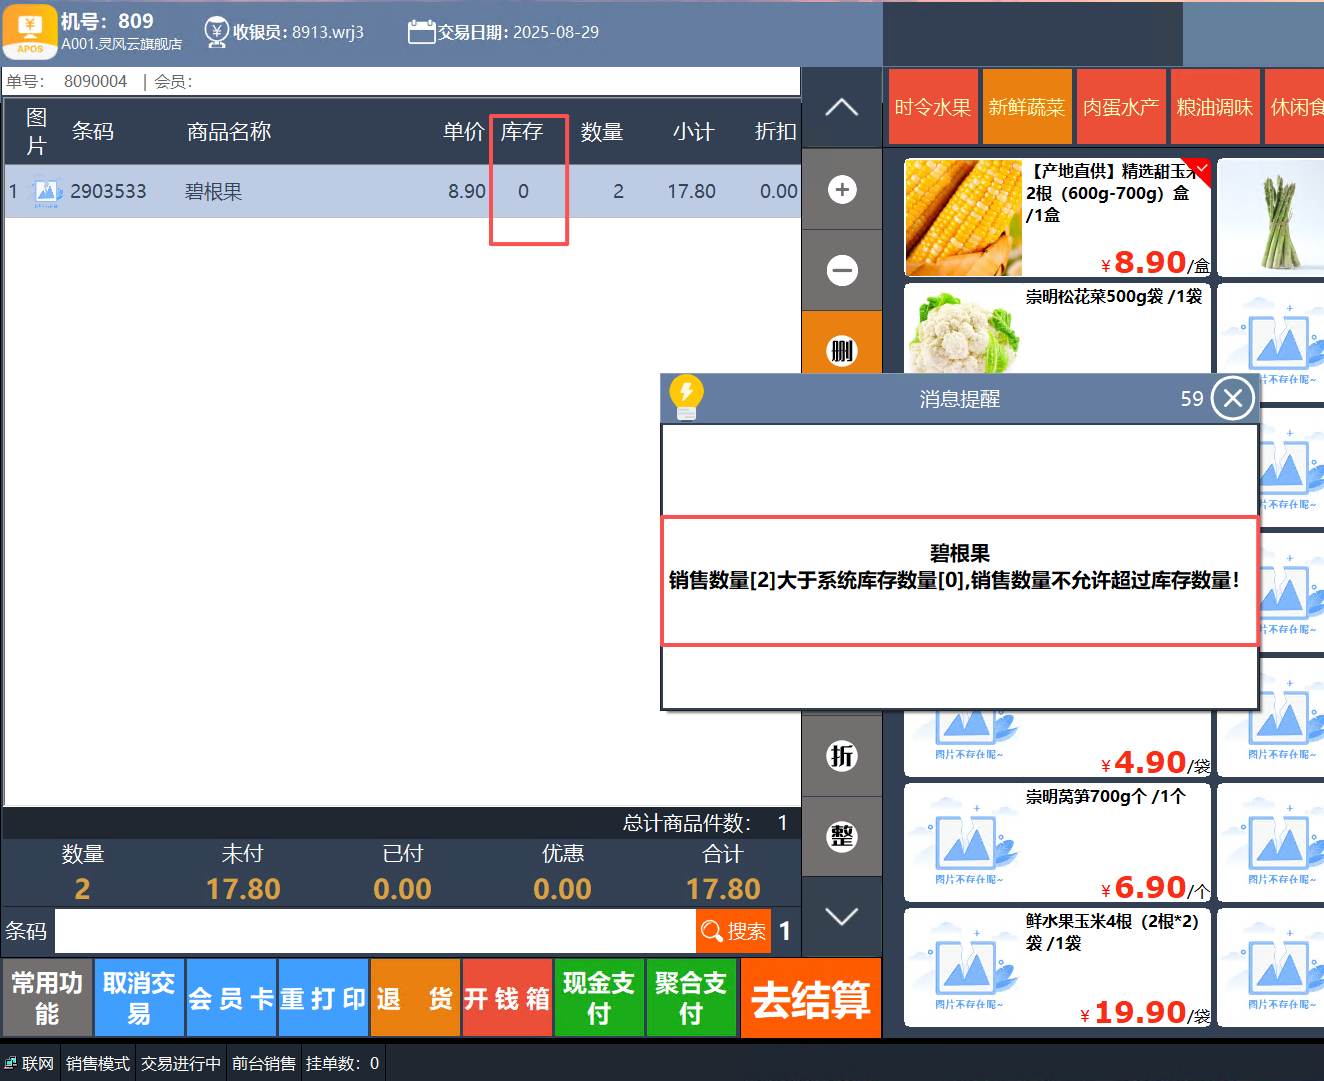Image resolution: width=1324 pixels, height=1081 pixels.
Task: Select the sweet corn product thumbnail
Action: tap(963, 217)
